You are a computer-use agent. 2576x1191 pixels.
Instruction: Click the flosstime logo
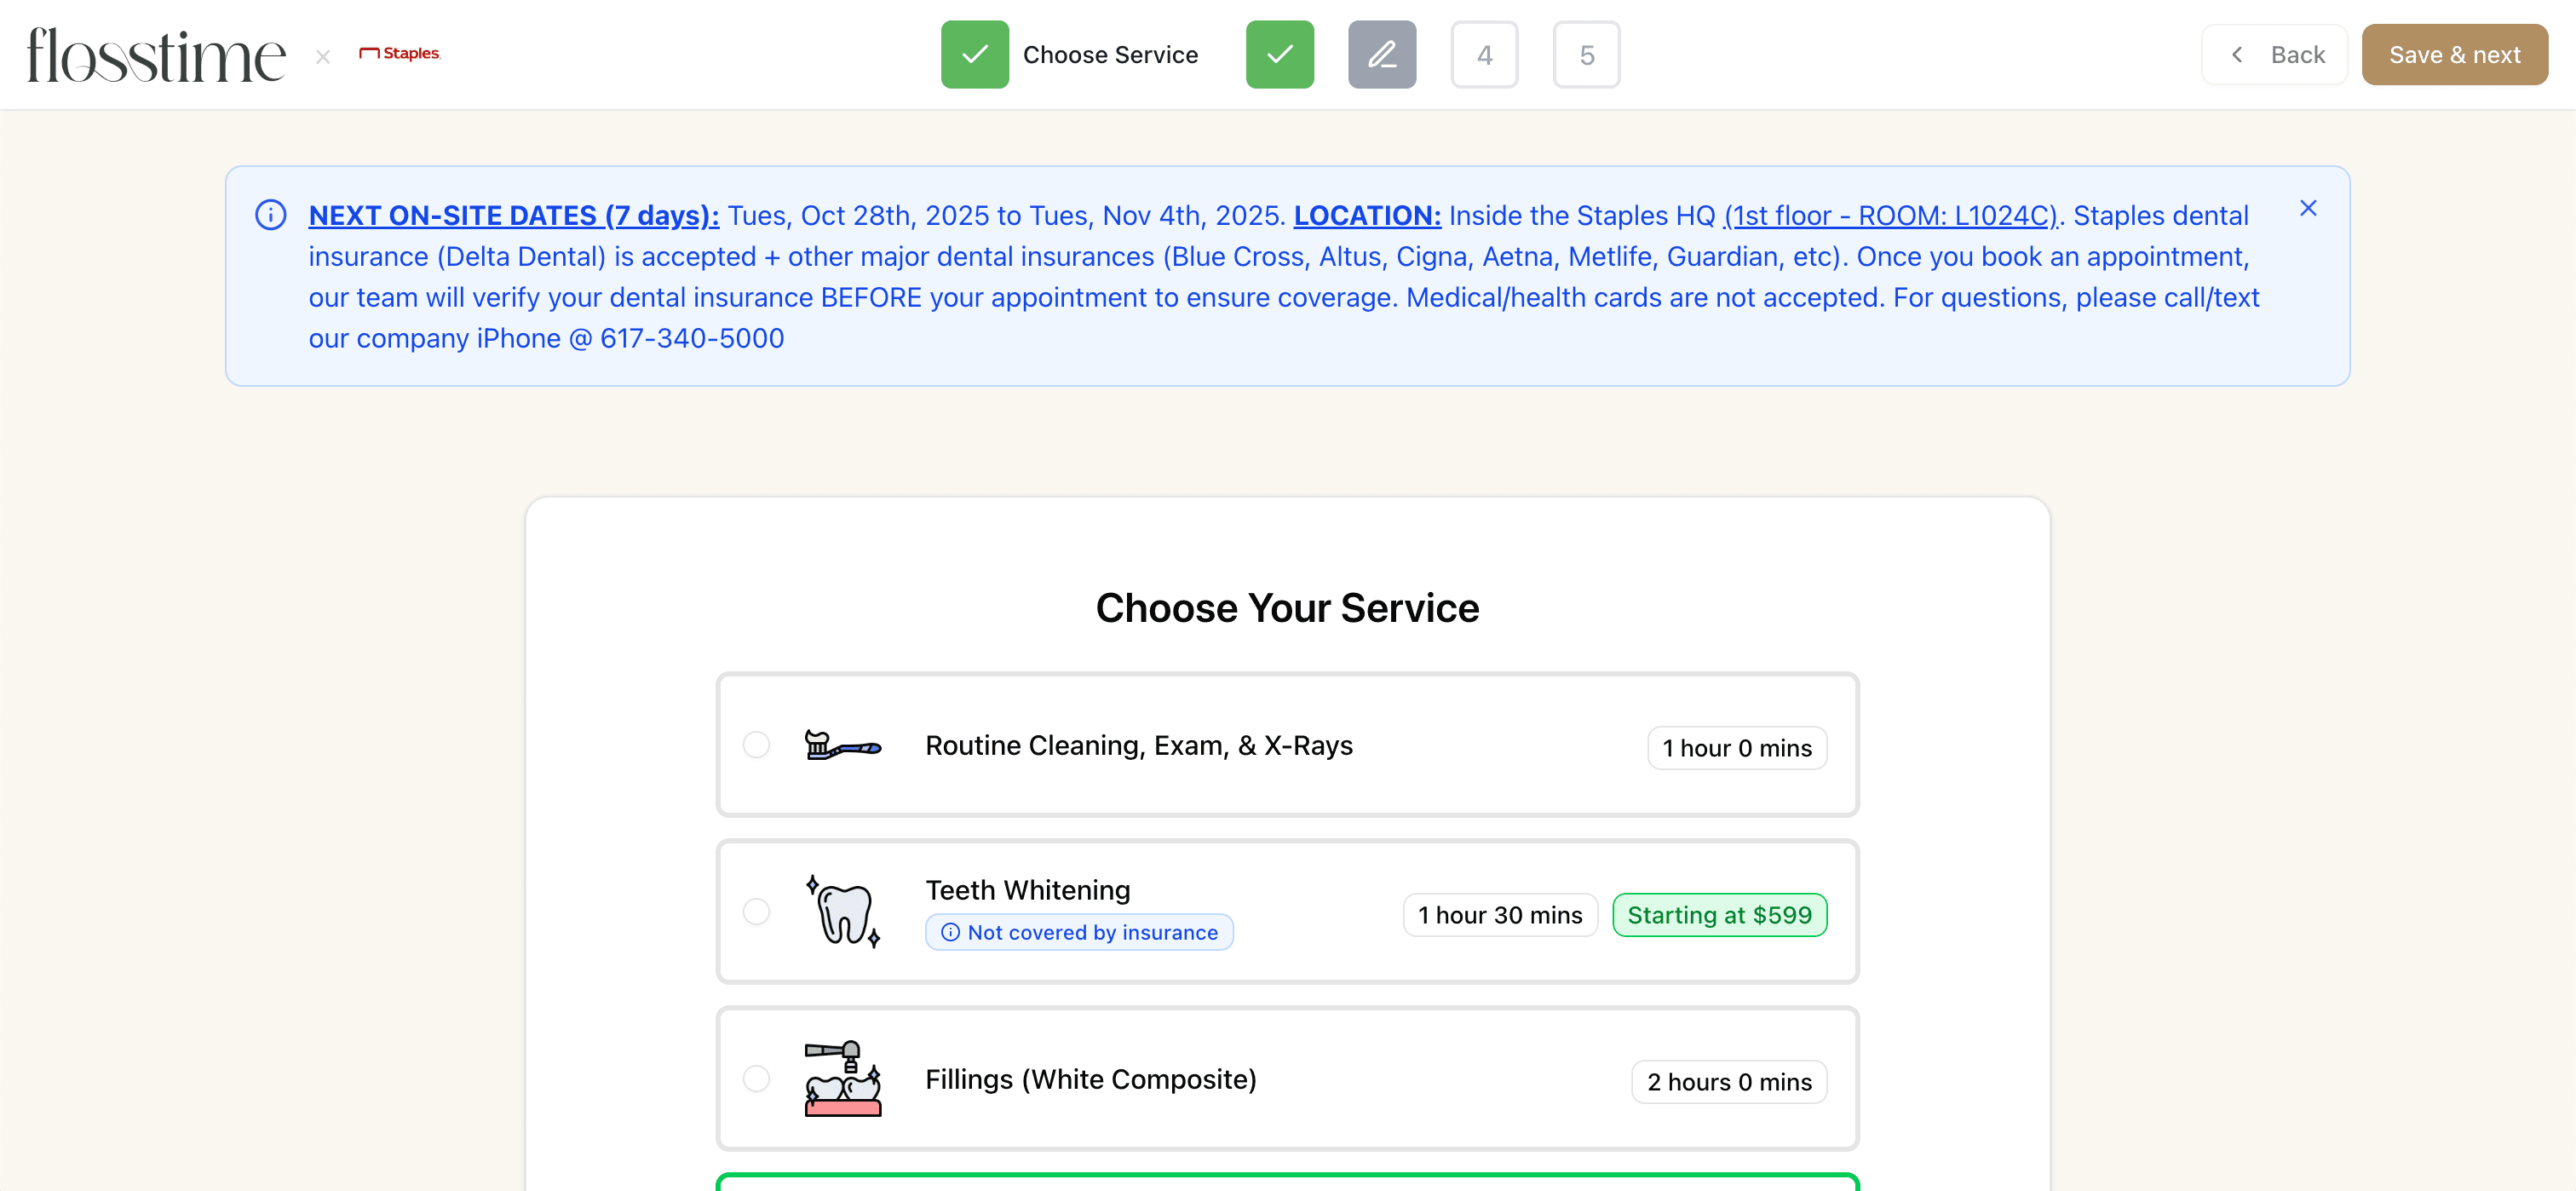156,55
